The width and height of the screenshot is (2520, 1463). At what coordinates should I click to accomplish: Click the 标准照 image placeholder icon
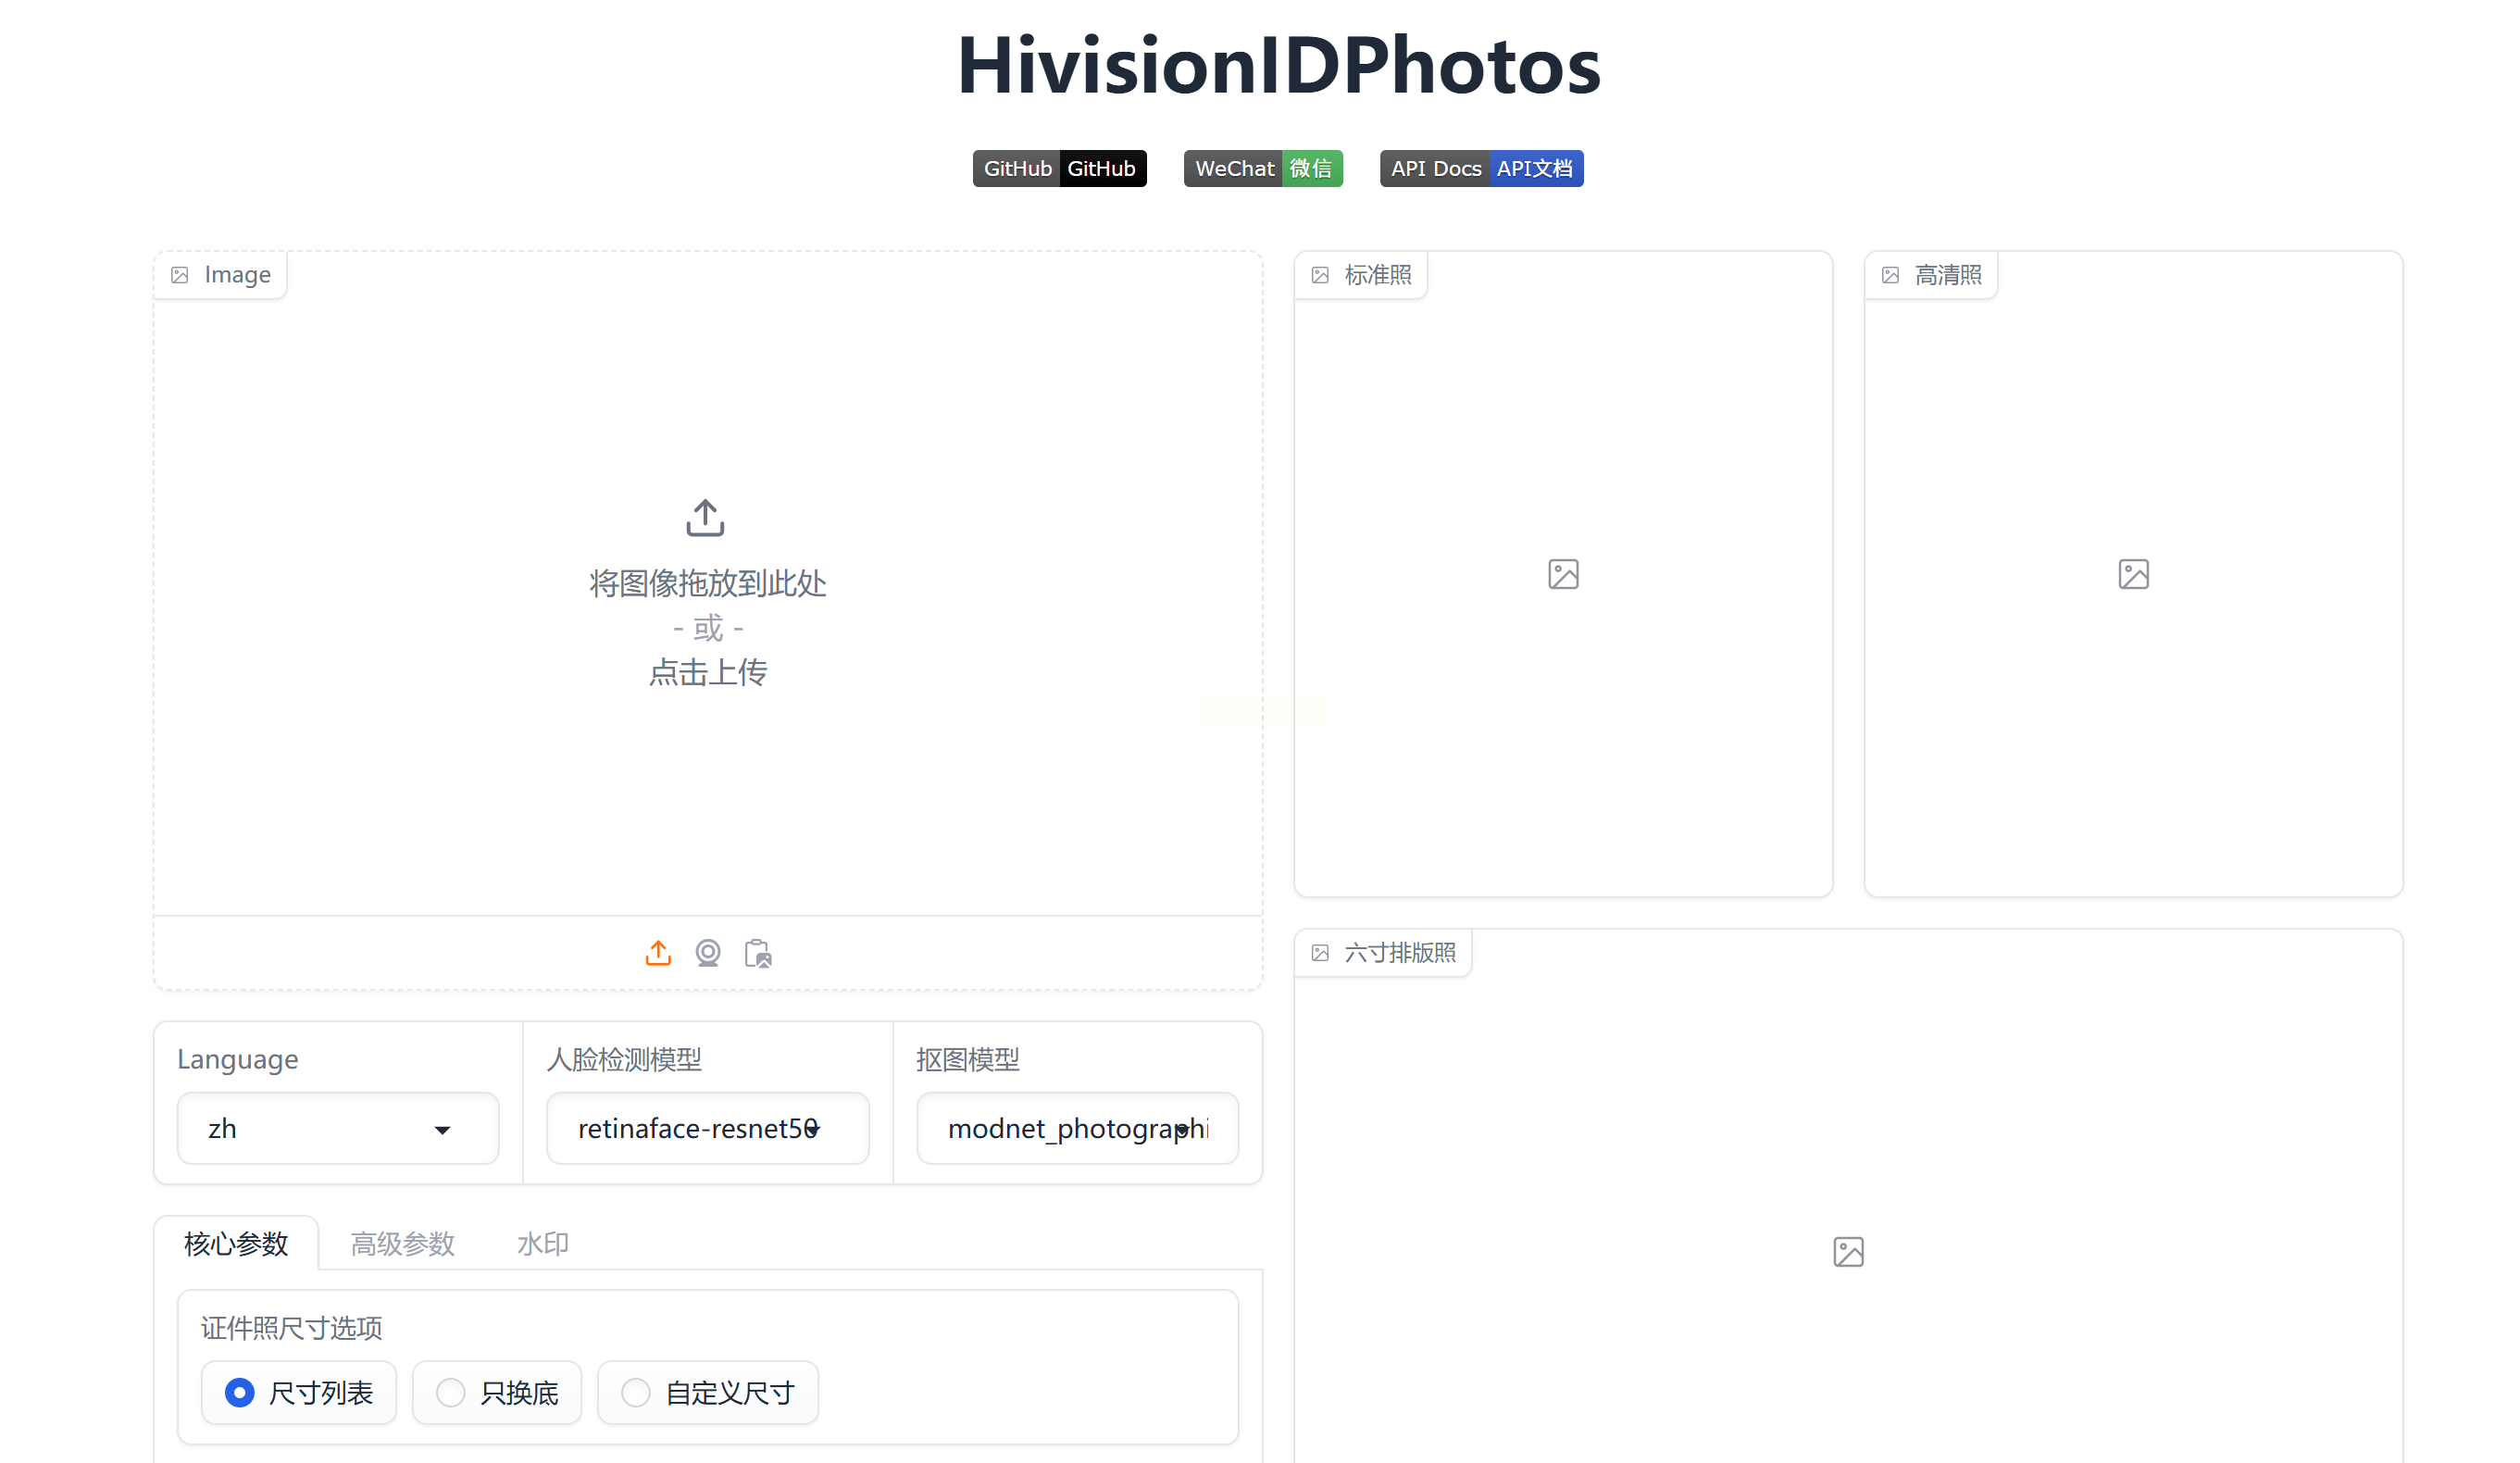(1563, 574)
